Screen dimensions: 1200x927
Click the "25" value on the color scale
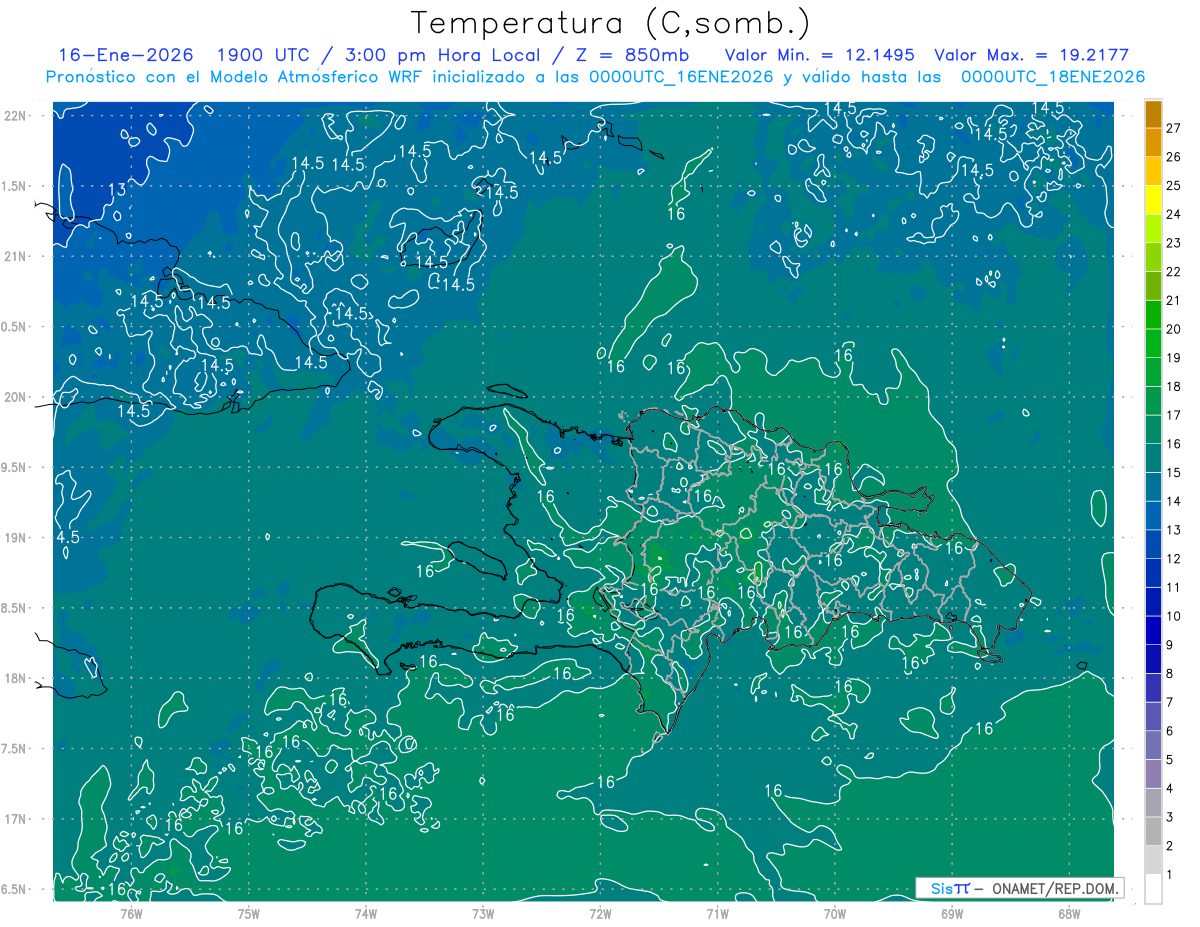(x=1173, y=185)
